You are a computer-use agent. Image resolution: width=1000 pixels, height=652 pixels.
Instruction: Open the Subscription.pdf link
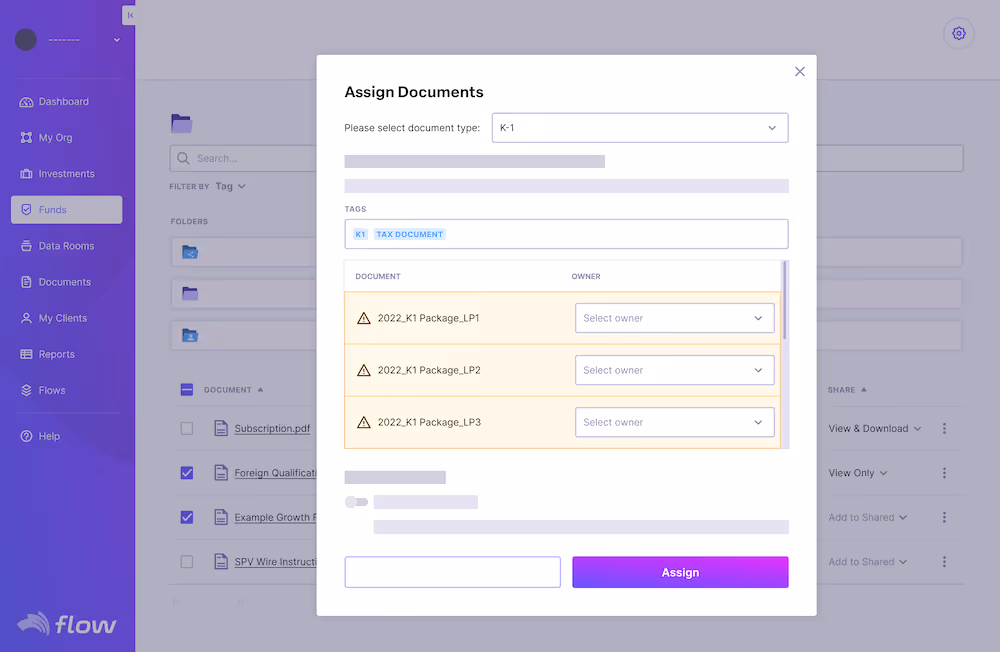coord(272,428)
